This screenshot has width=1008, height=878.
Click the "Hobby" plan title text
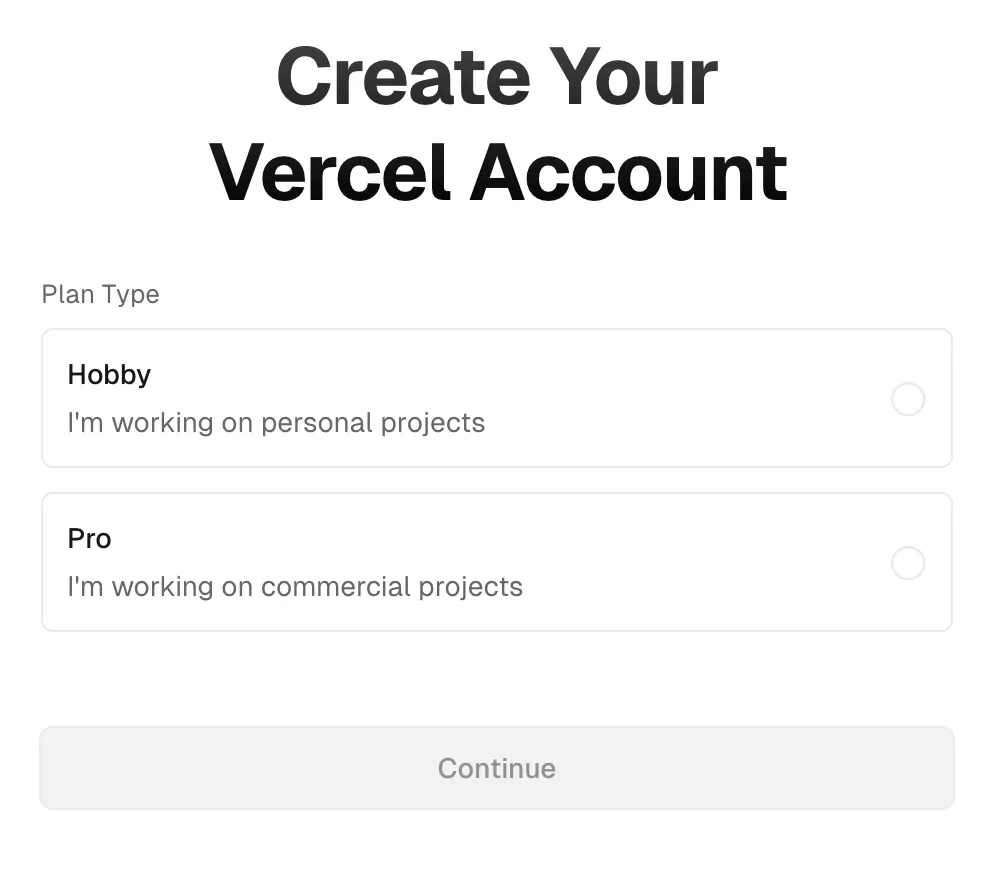(x=109, y=375)
